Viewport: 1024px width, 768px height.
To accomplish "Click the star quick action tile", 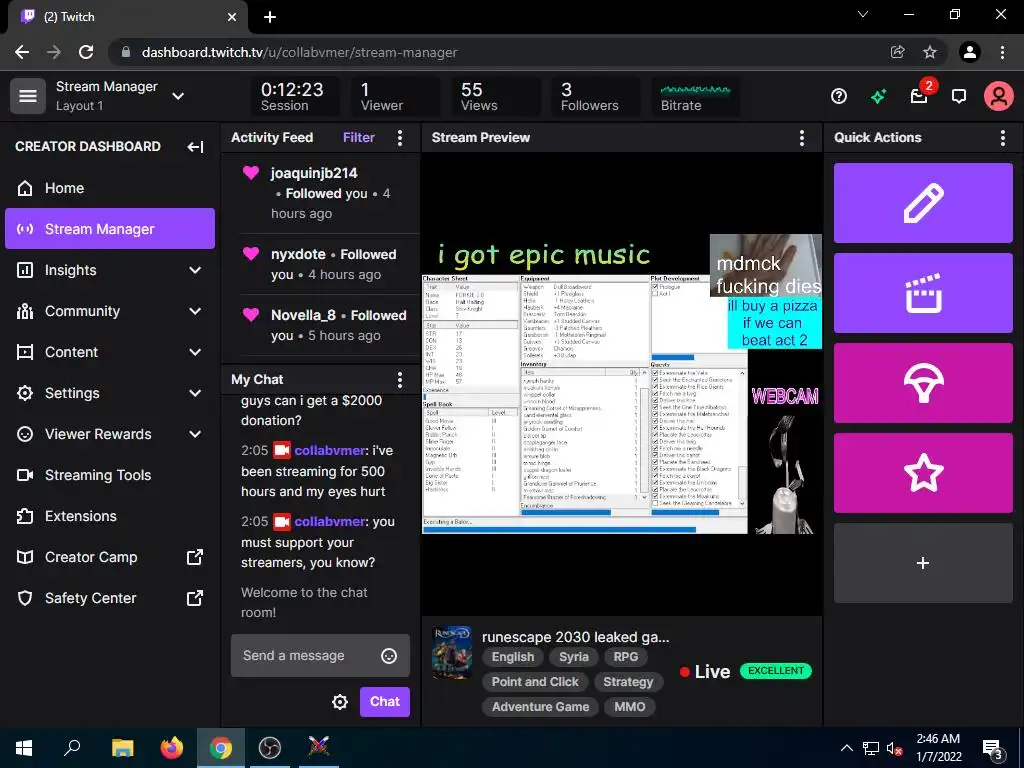I will pos(923,473).
